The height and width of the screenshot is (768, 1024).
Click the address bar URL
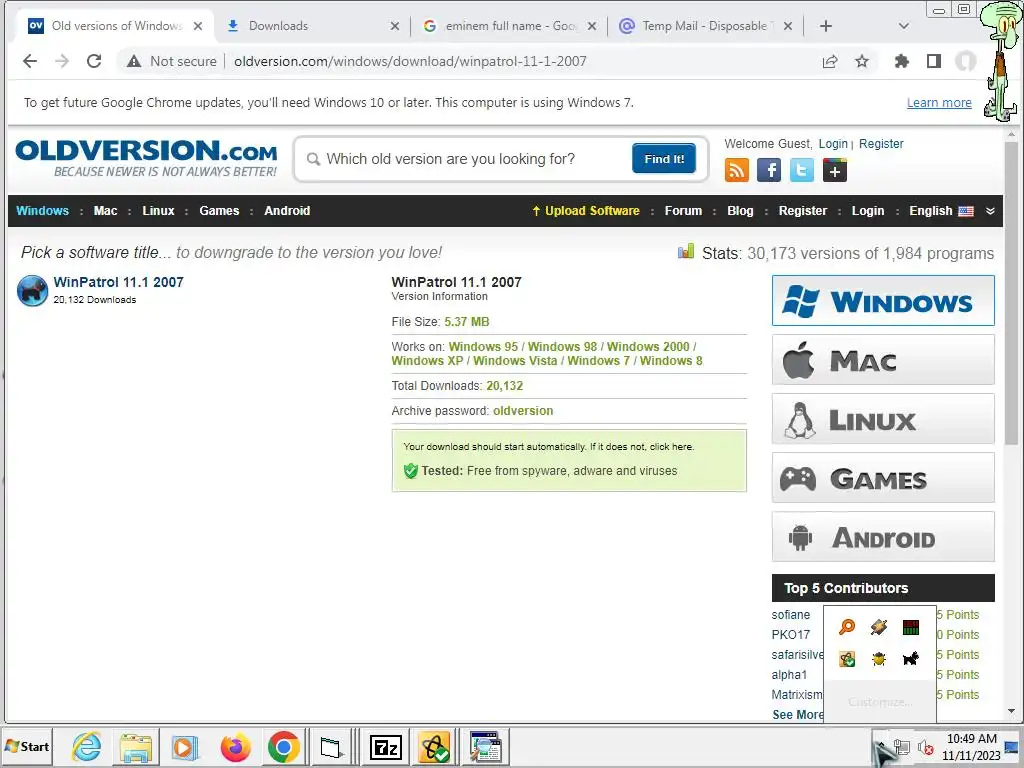coord(410,61)
